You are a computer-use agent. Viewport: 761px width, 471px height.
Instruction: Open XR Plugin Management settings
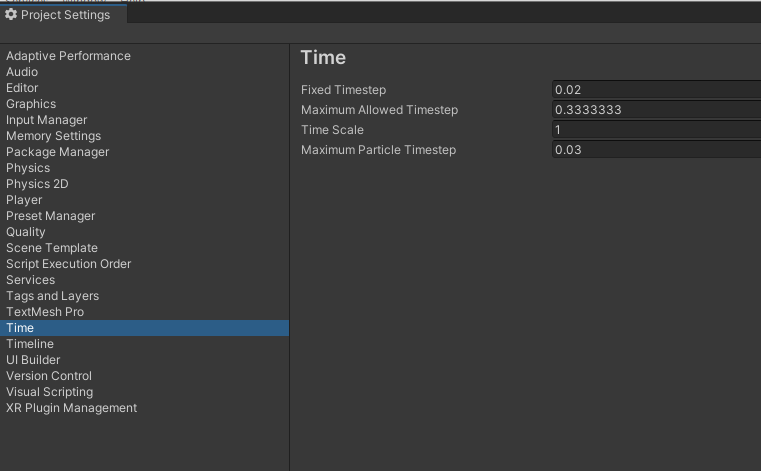point(71,408)
